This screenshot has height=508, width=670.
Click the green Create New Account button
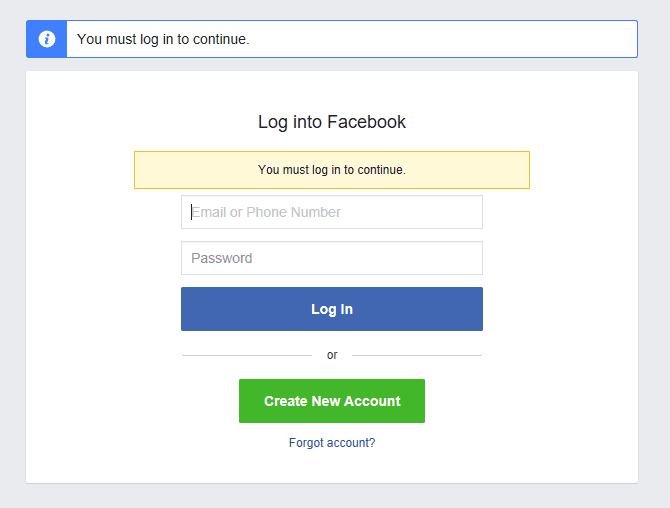332,401
